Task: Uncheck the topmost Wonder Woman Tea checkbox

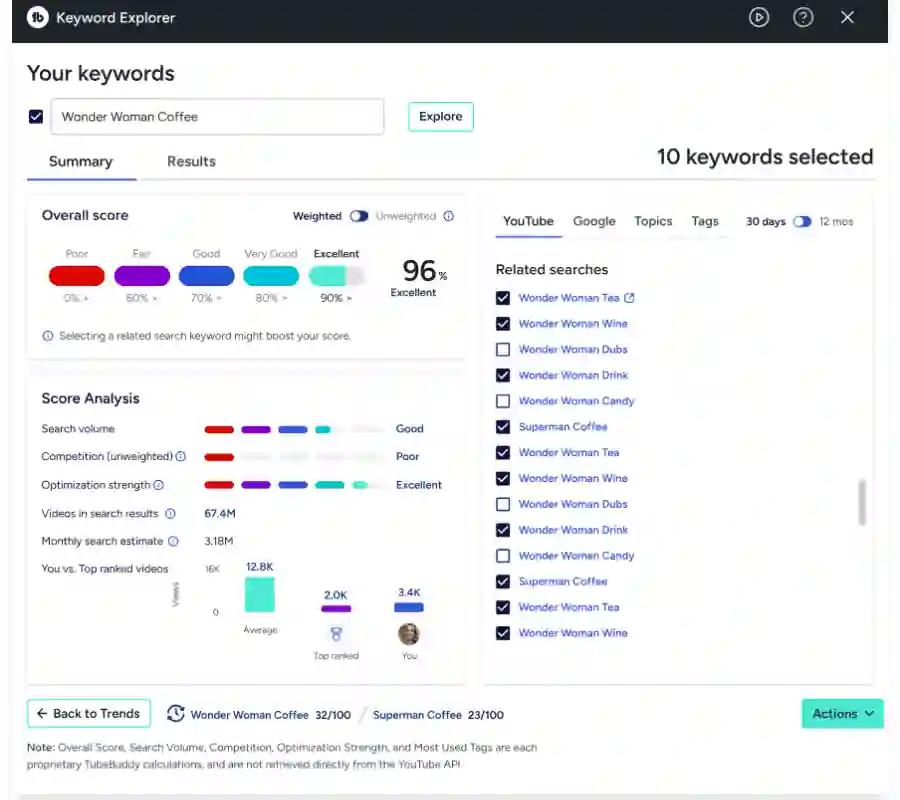Action: click(x=503, y=298)
